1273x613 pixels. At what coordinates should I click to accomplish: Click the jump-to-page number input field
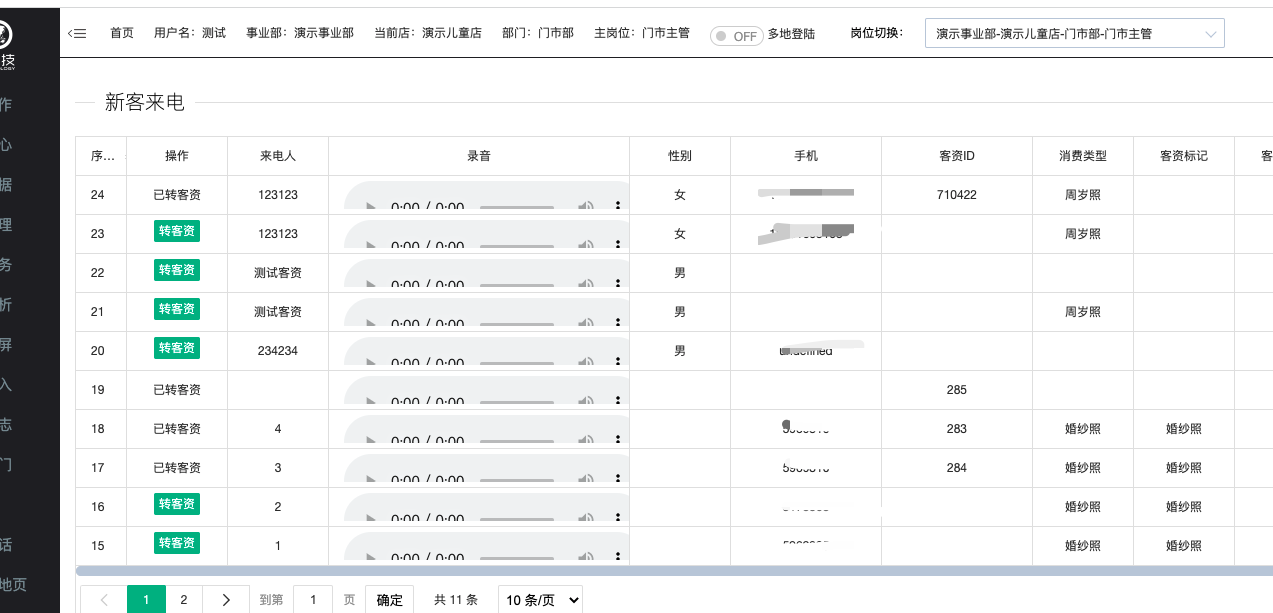point(313,600)
